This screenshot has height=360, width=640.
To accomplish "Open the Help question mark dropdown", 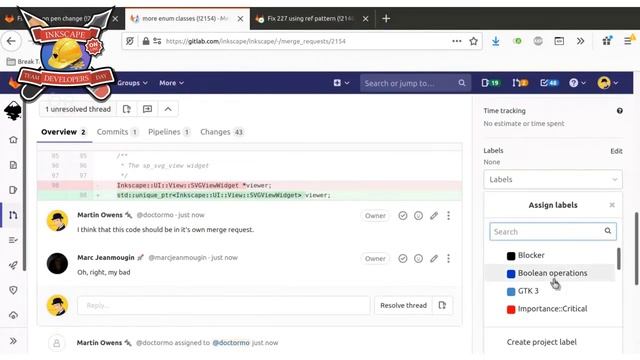I will 577,83.
